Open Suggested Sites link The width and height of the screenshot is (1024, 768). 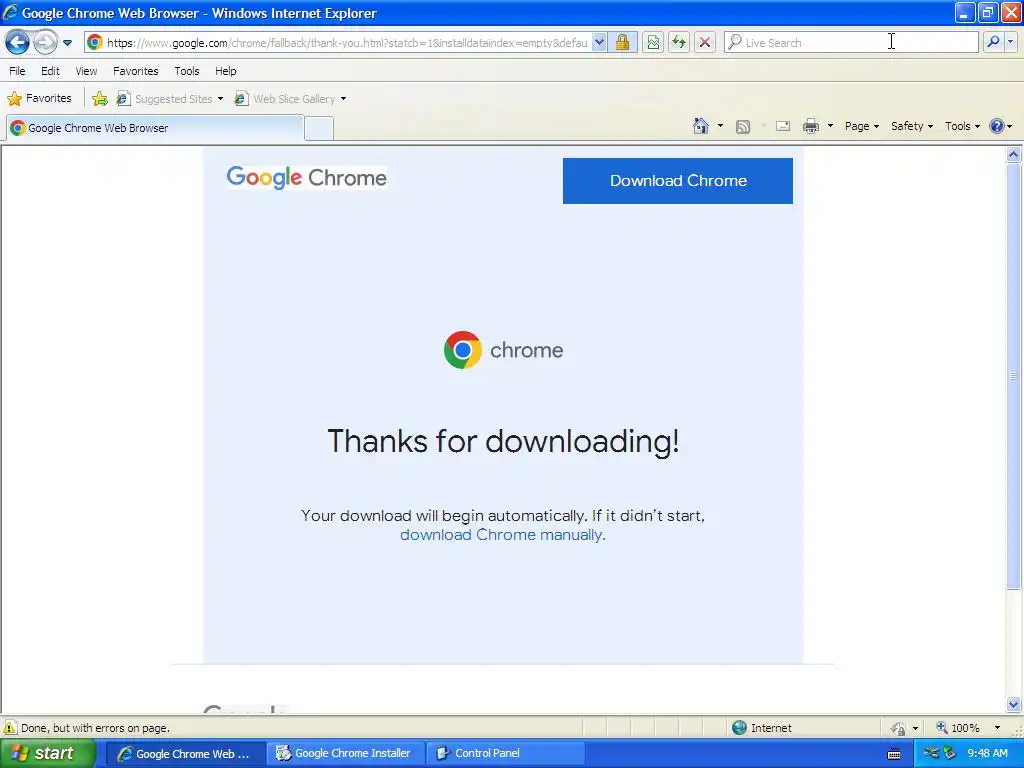[165, 99]
